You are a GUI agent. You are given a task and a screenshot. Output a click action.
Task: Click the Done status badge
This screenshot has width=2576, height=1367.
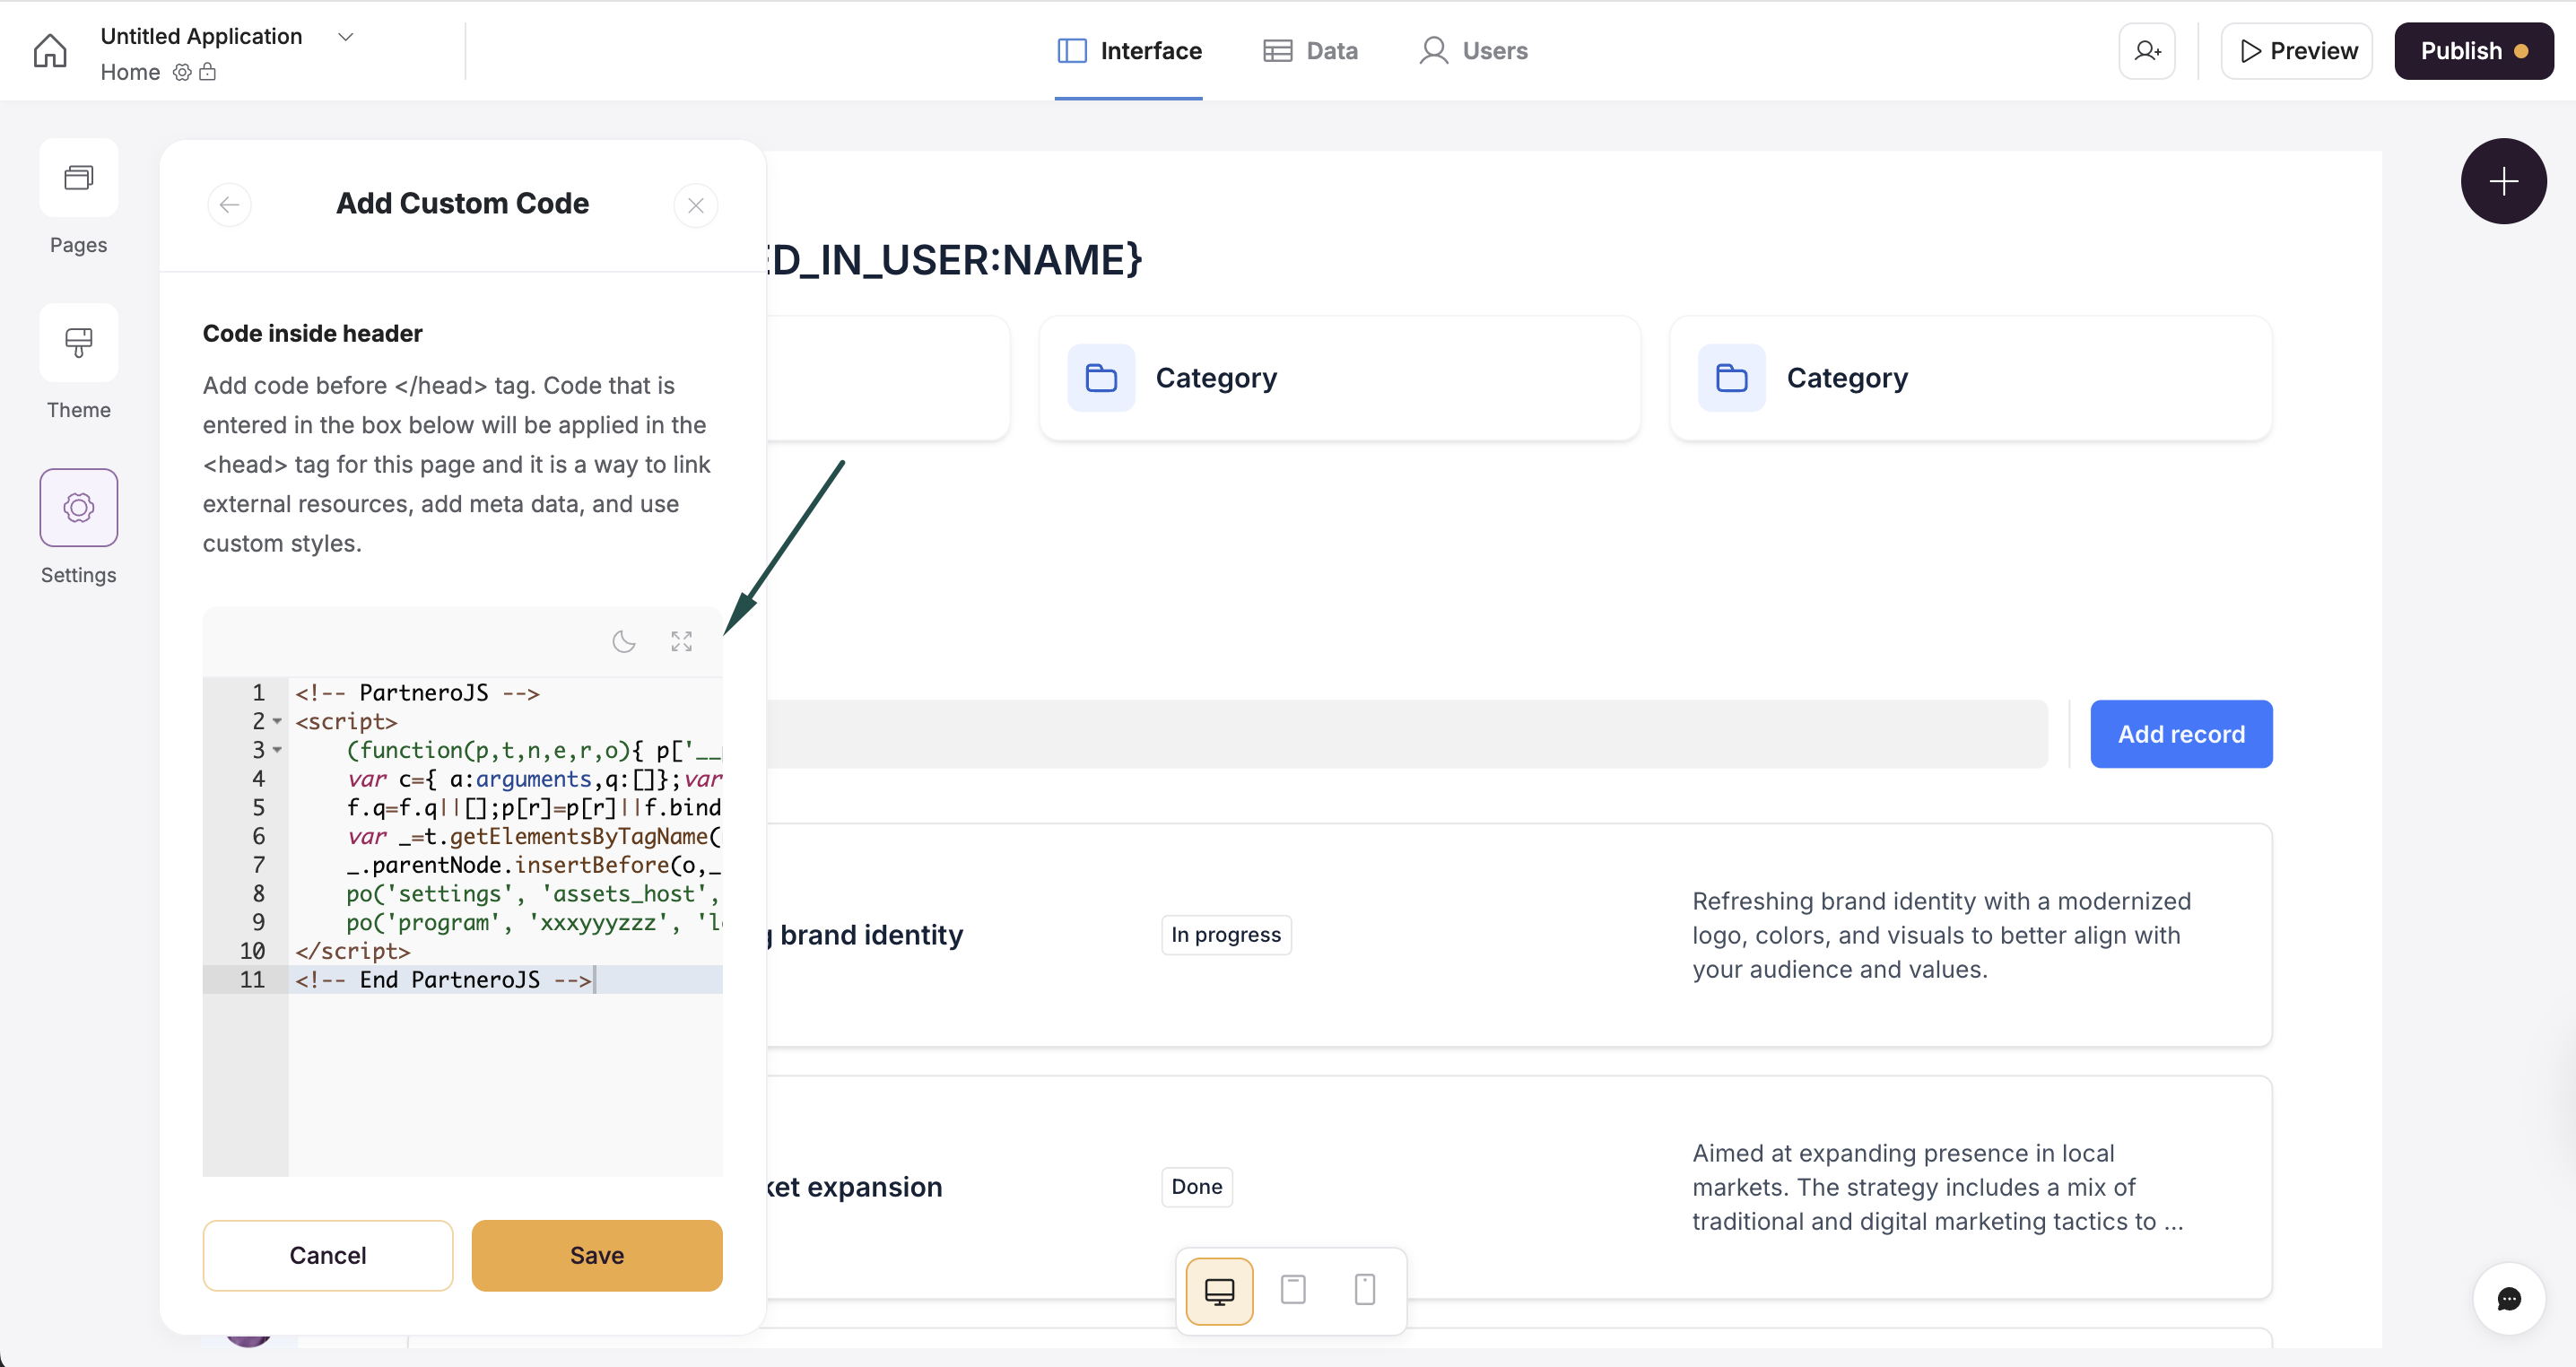pos(1197,1187)
